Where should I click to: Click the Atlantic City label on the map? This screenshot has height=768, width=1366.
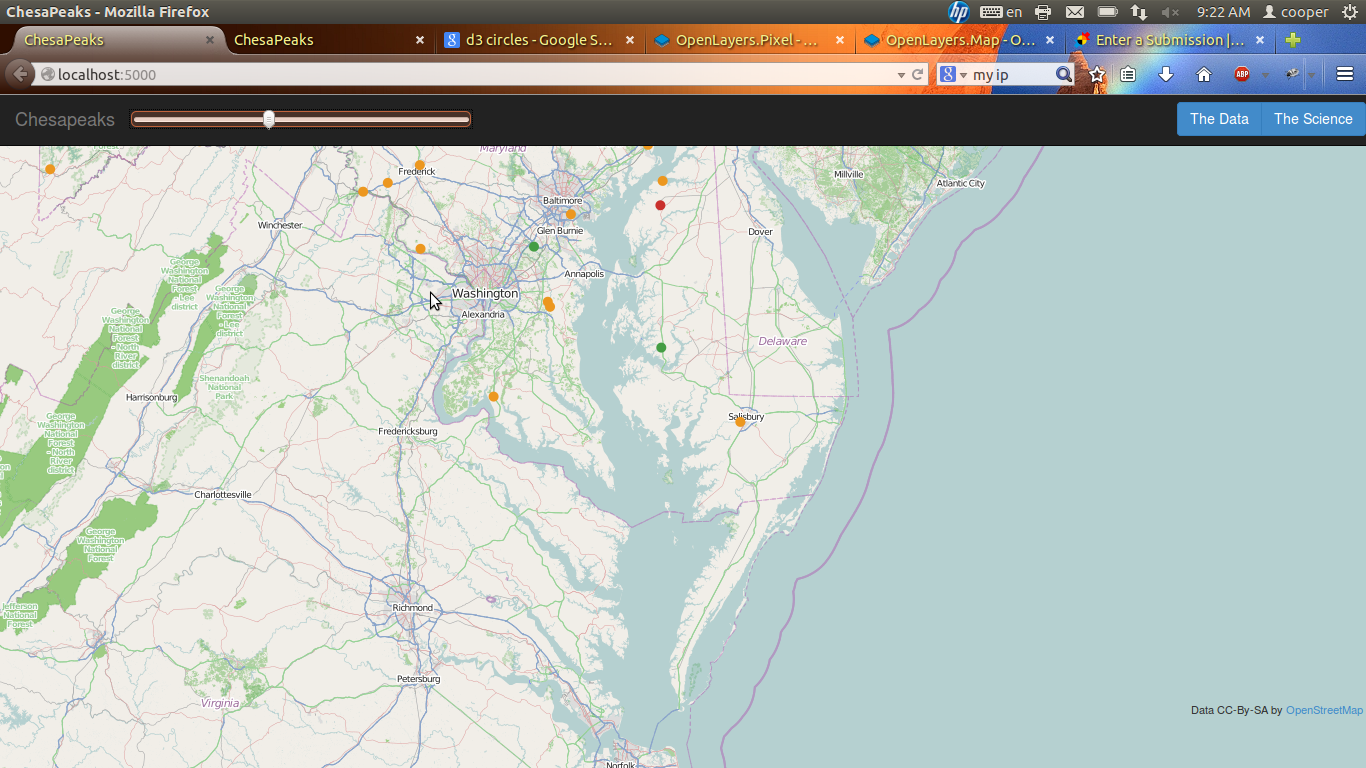960,183
